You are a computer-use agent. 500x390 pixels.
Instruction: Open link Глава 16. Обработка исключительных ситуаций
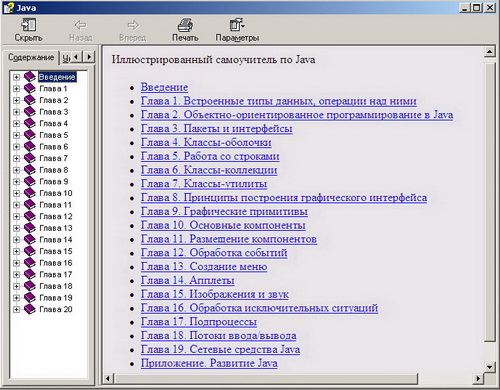[259, 308]
